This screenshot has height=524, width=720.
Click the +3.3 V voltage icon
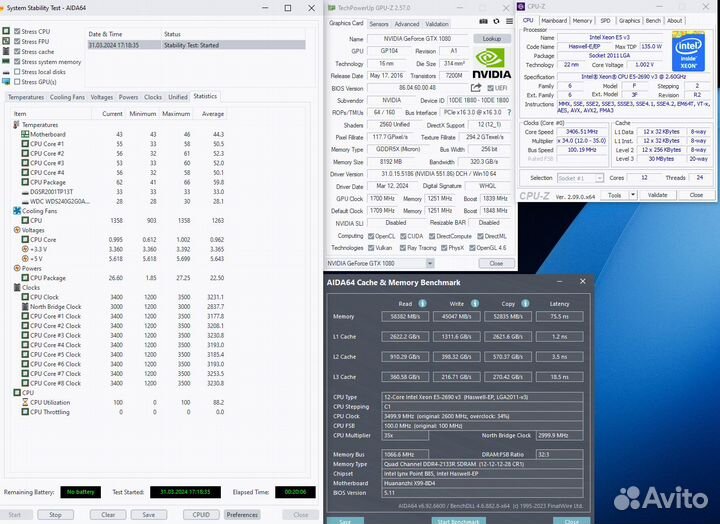(25, 249)
